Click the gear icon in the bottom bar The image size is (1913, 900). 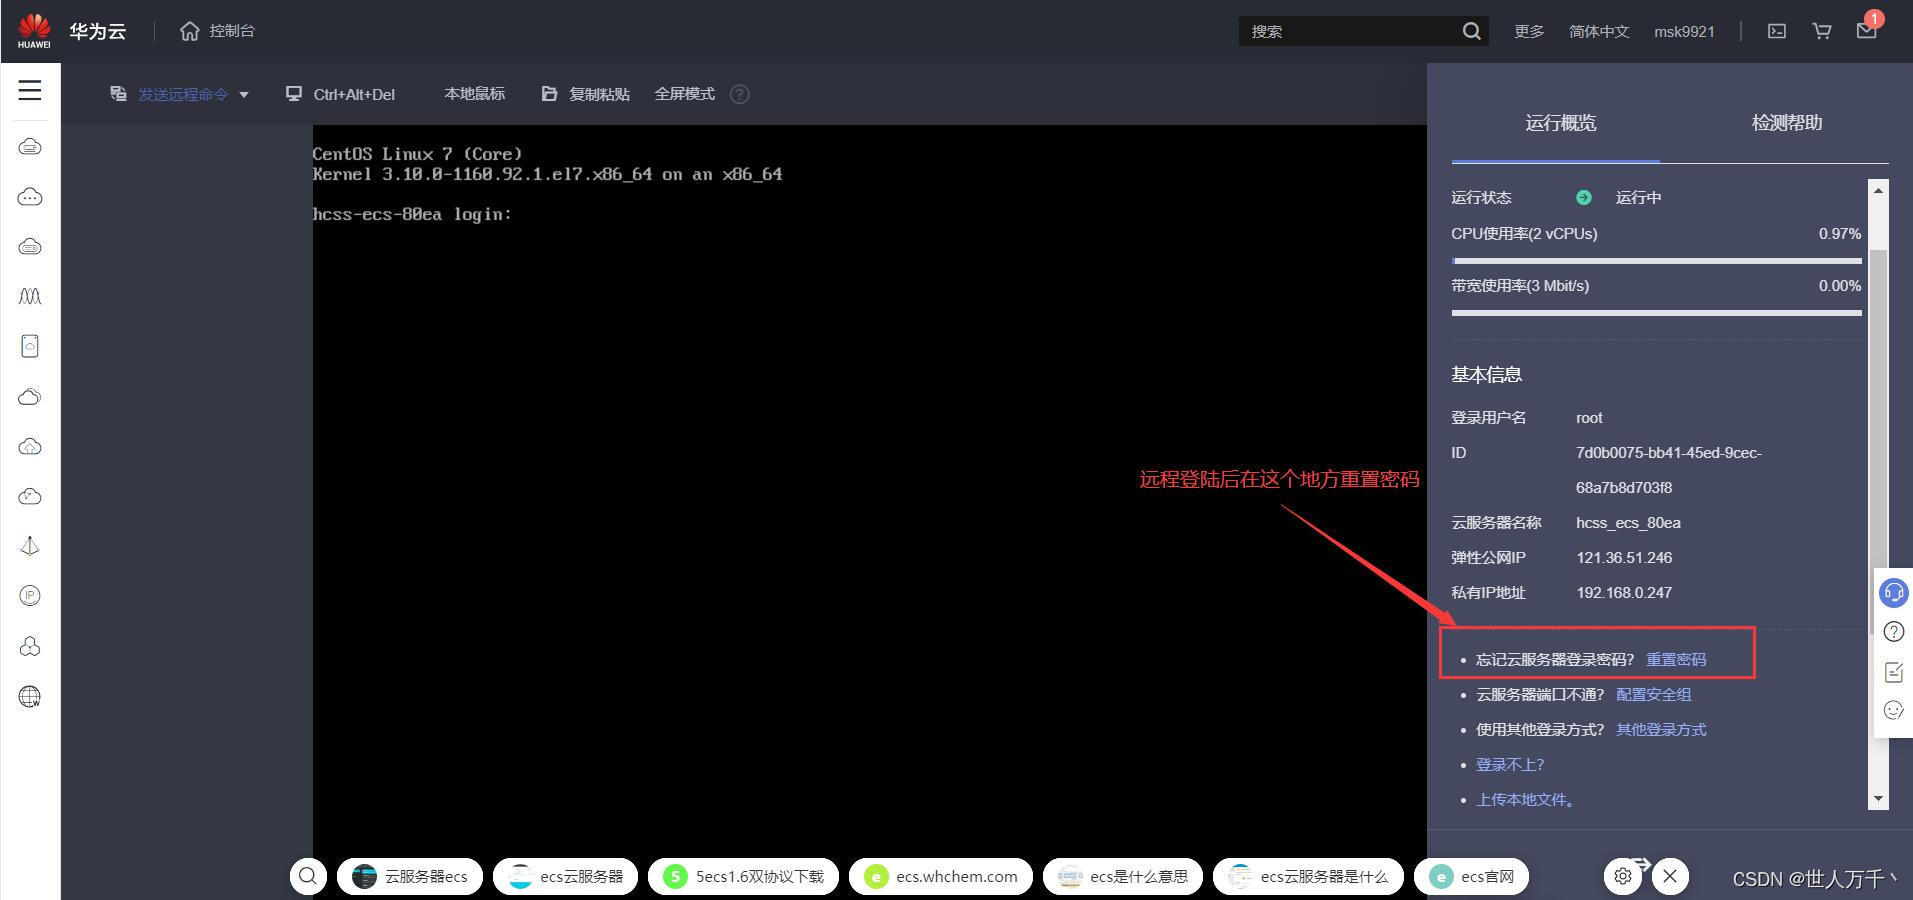[x=1623, y=876]
